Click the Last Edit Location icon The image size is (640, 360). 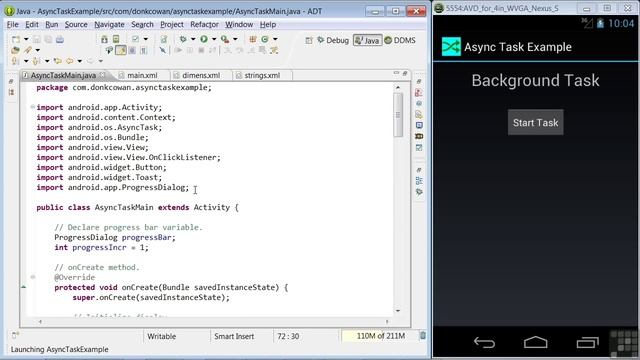(x=58, y=61)
